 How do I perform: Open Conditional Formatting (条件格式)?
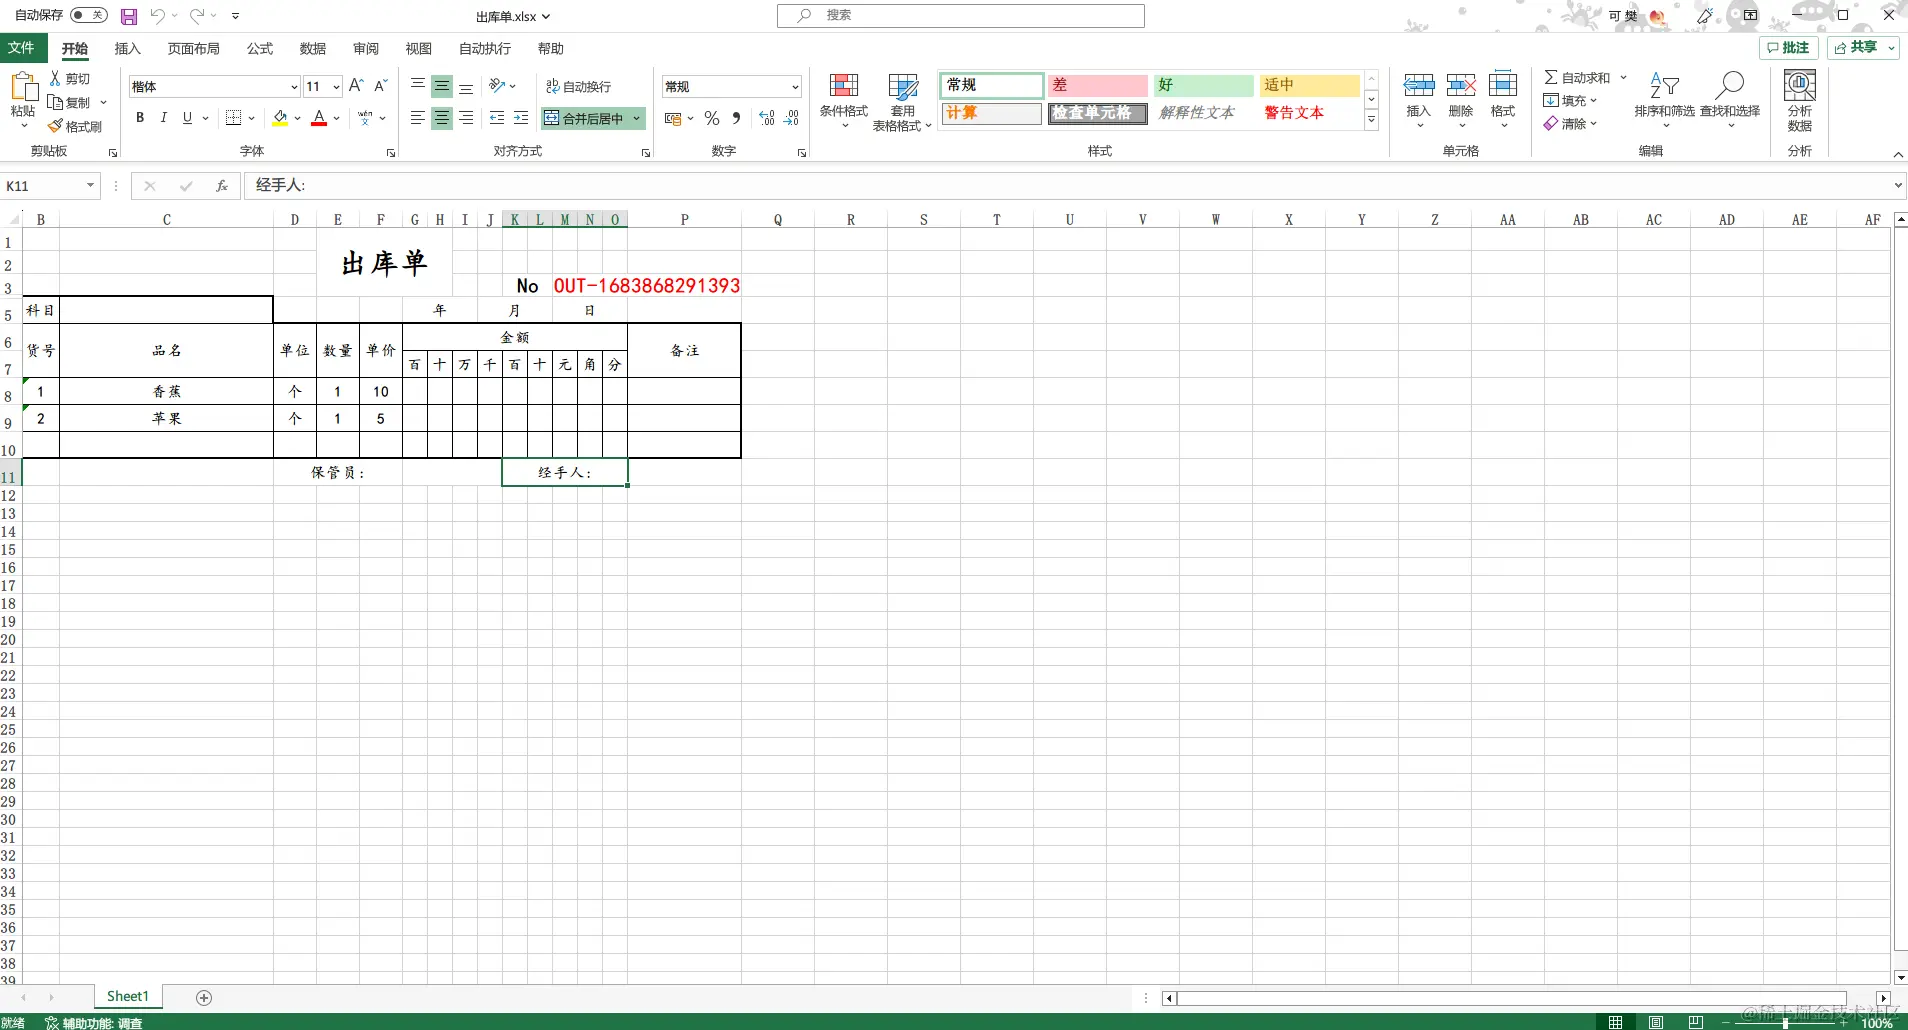(844, 100)
